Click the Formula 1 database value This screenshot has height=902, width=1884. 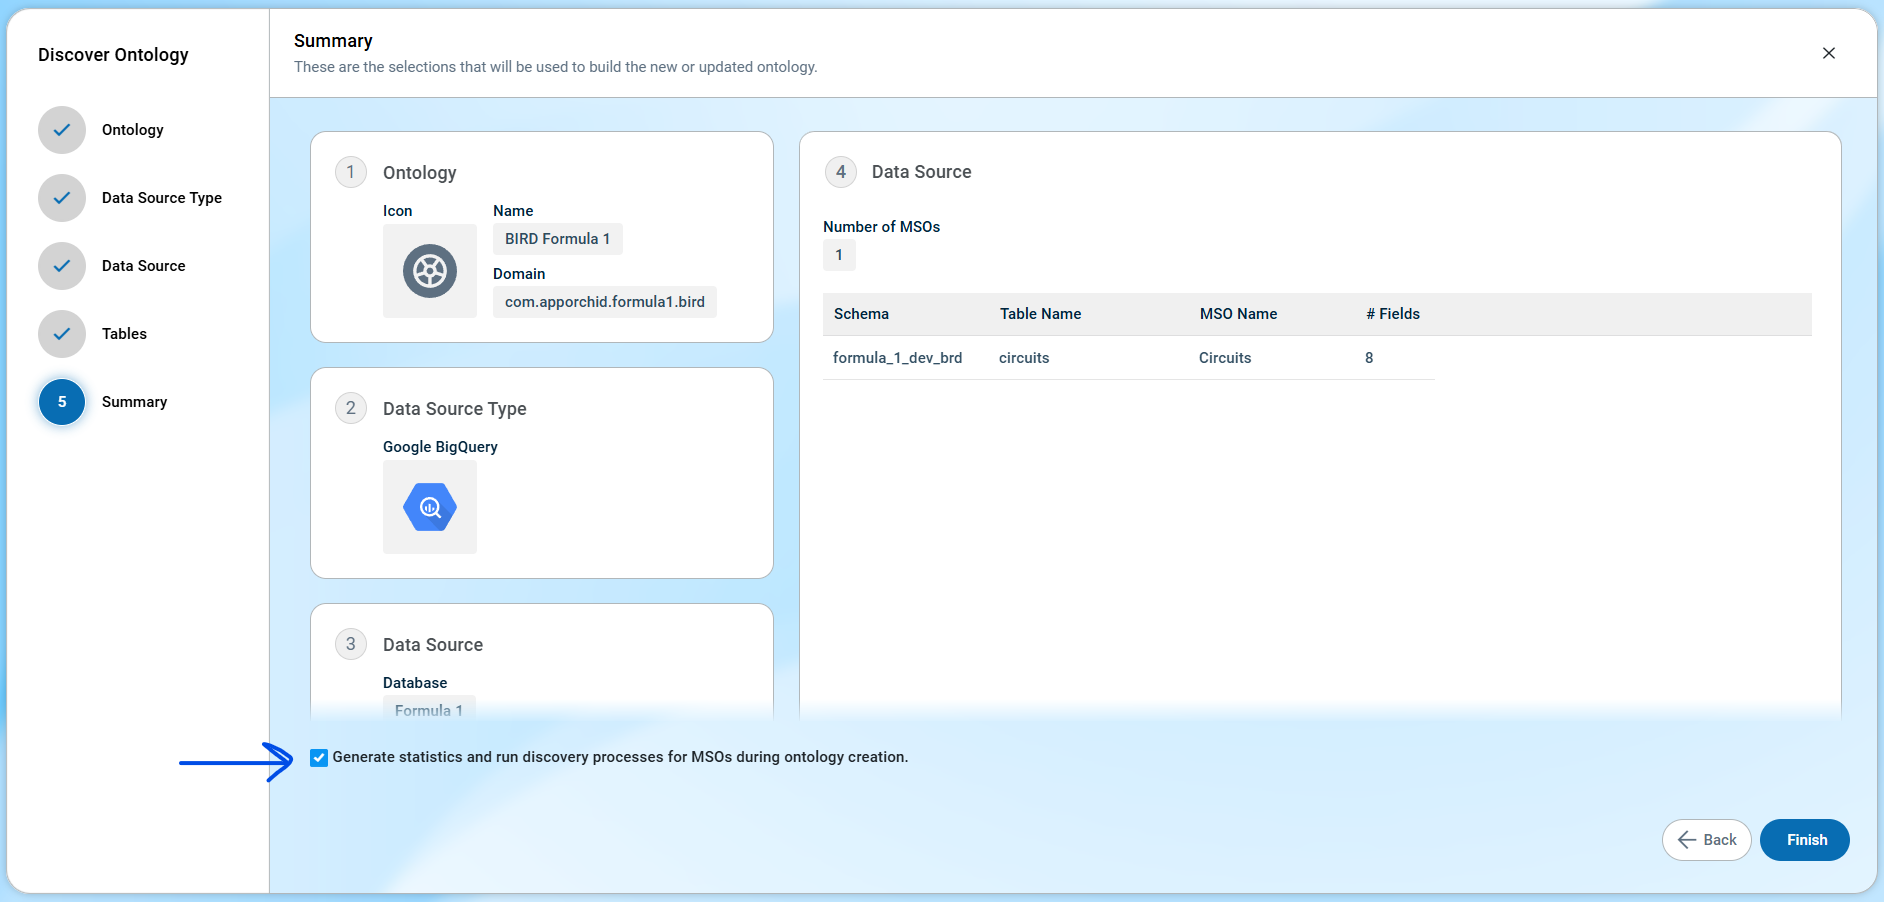(429, 709)
